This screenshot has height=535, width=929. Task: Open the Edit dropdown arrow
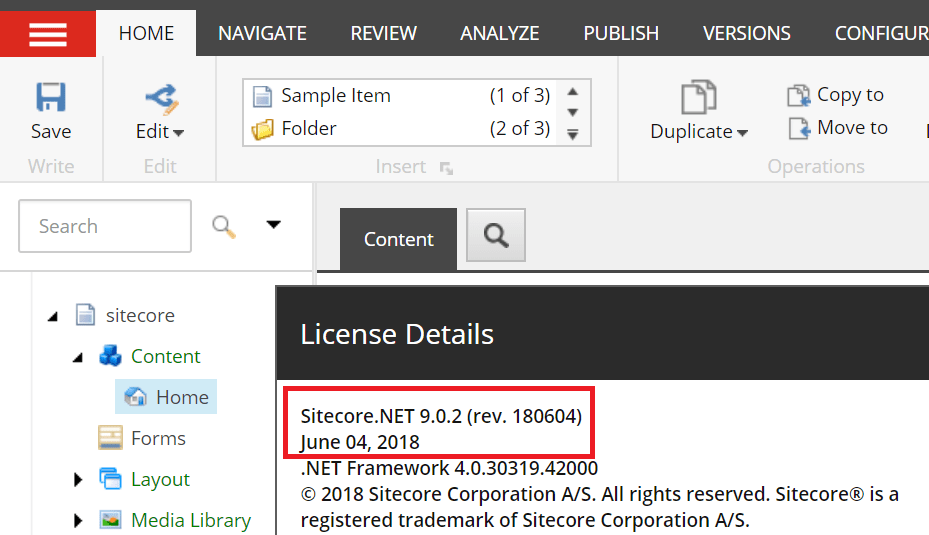coord(179,133)
